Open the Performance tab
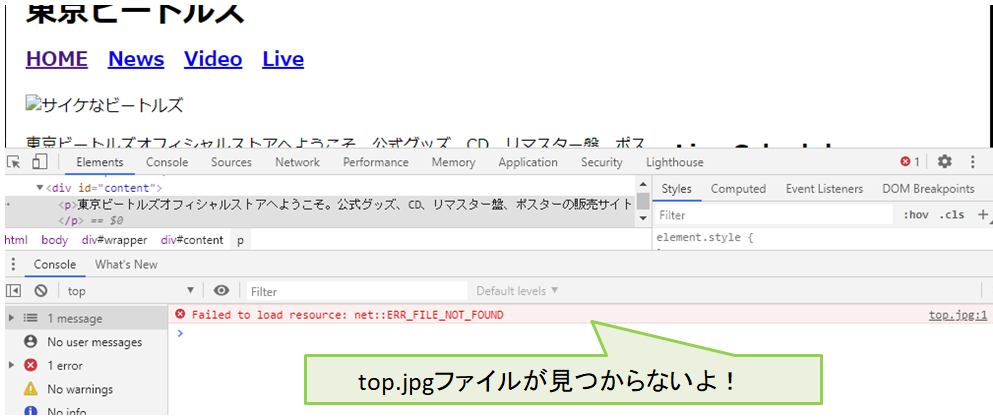The width and height of the screenshot is (993, 419). tap(376, 162)
